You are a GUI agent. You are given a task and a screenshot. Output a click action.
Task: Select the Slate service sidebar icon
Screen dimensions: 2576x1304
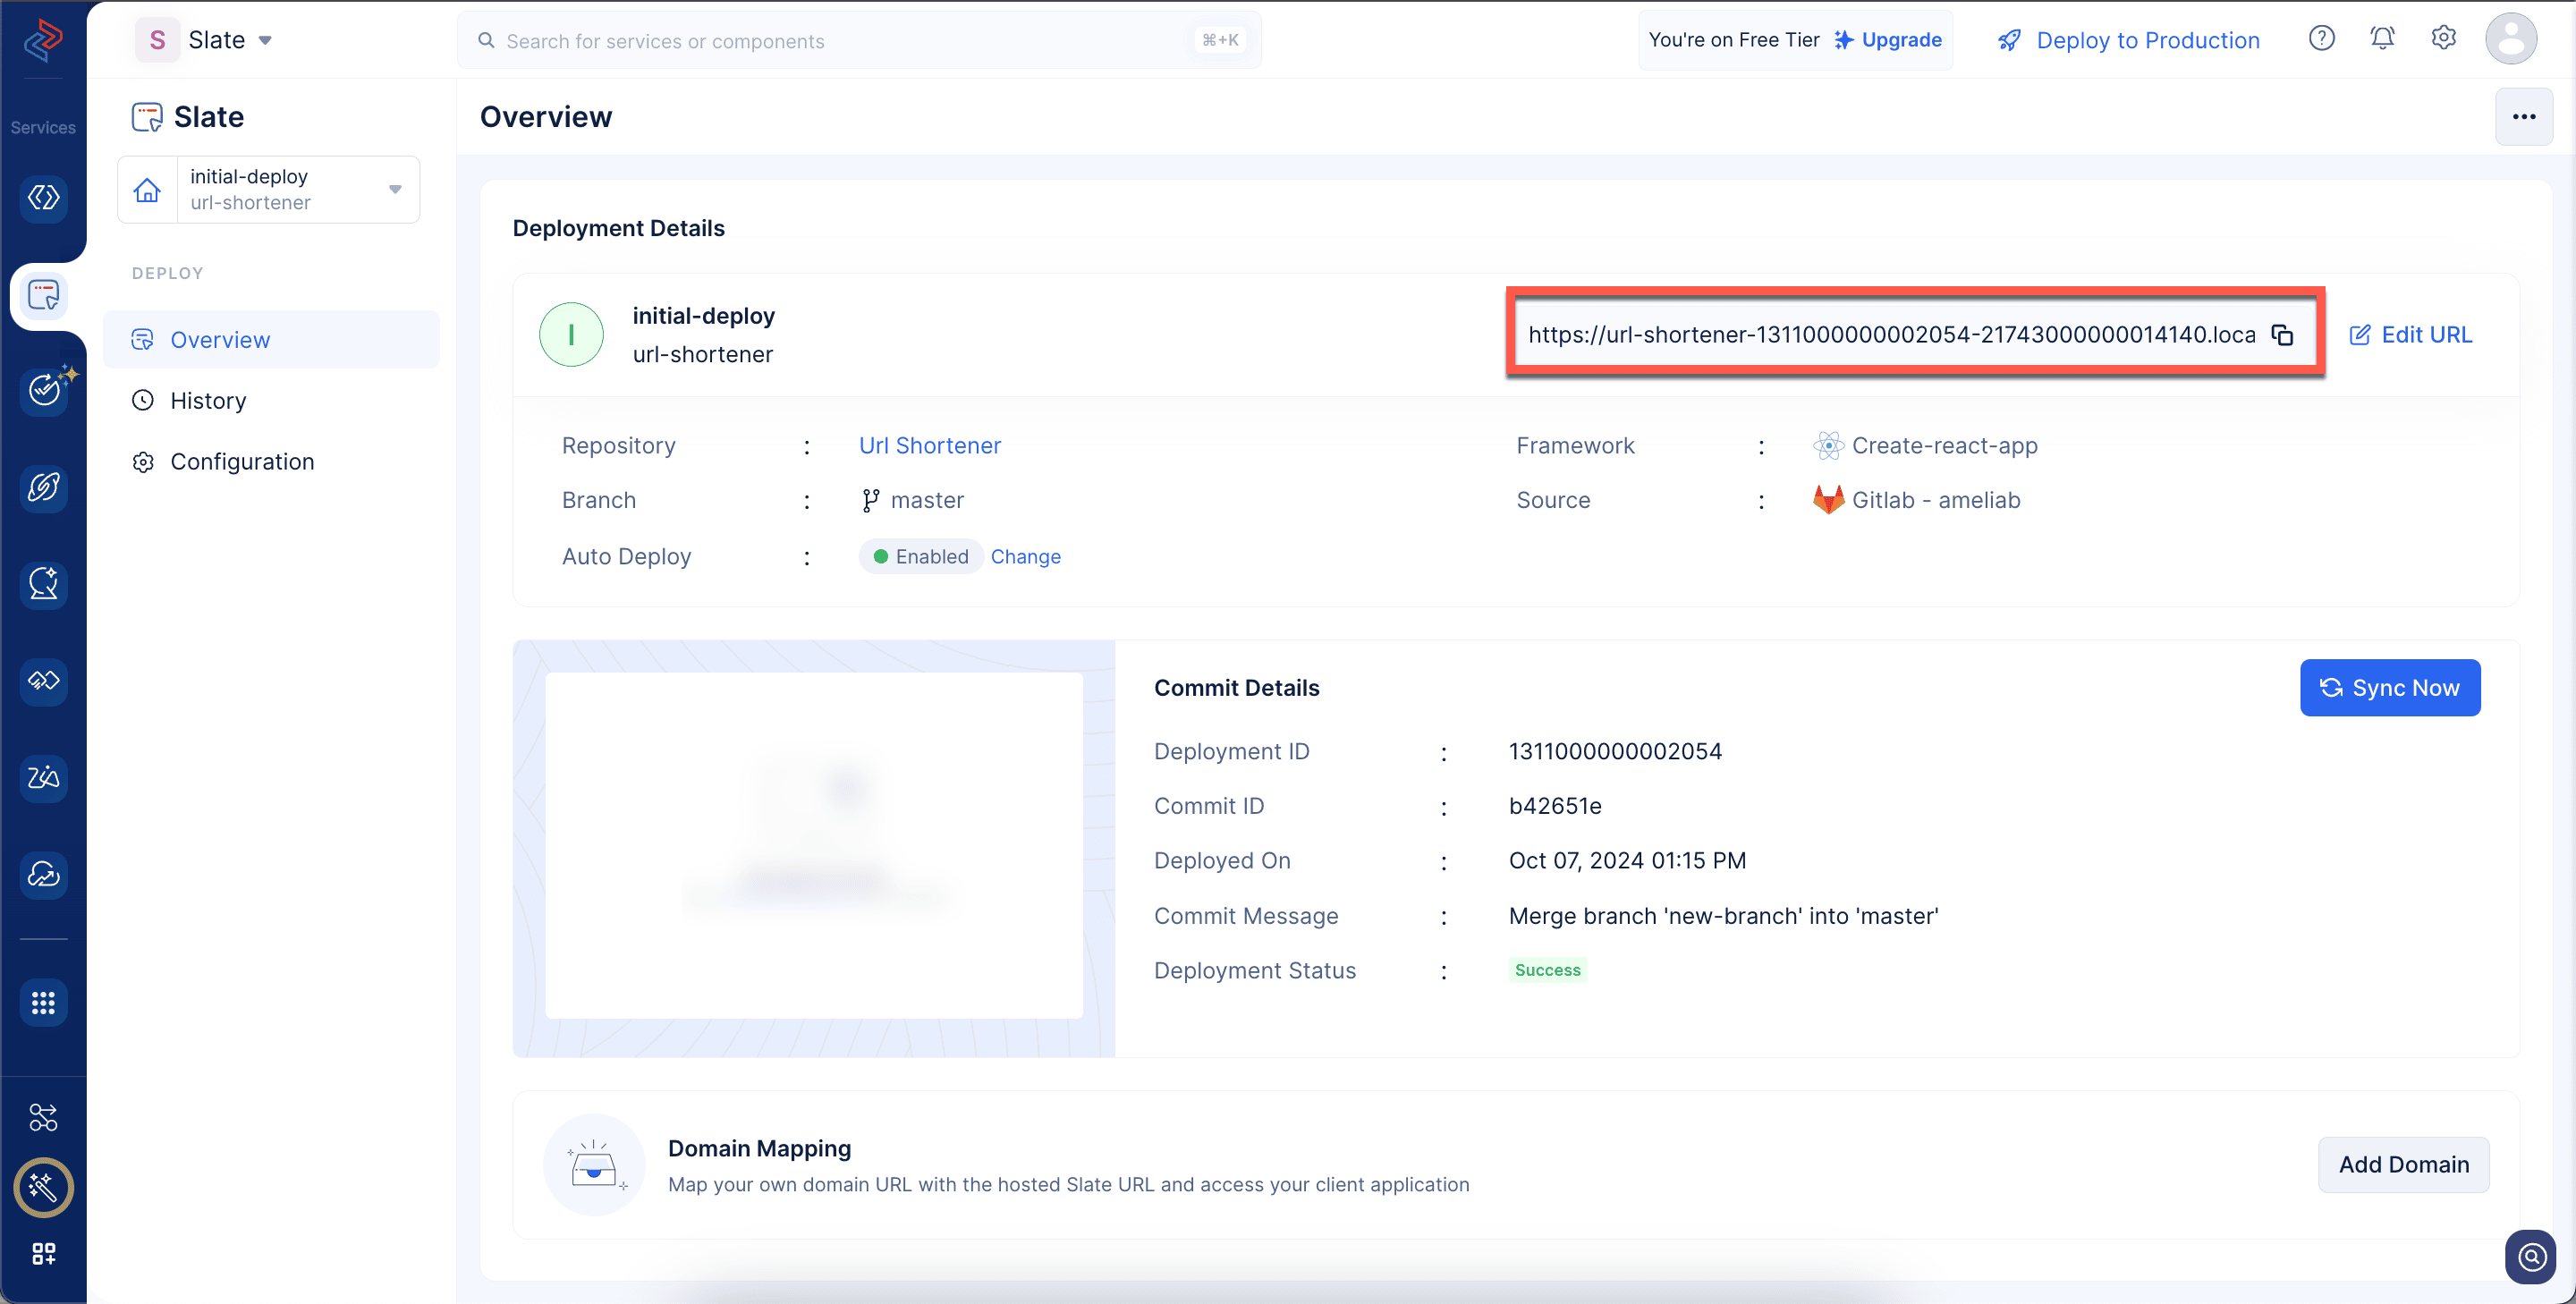point(43,296)
